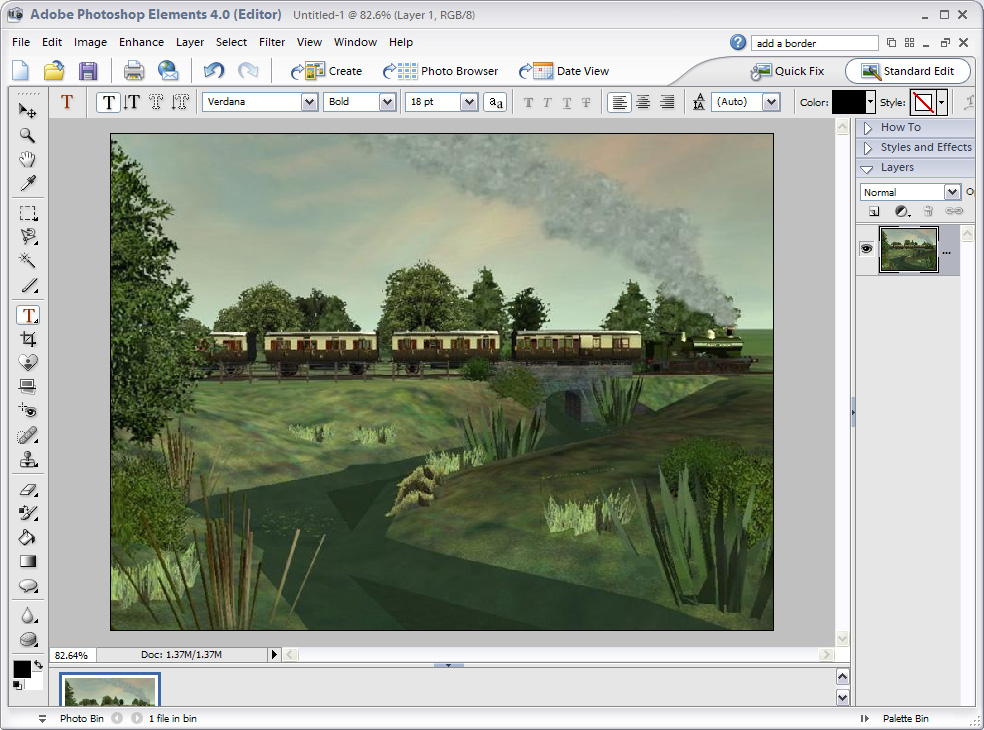Expand the Styles and Effects palette

coord(869,148)
